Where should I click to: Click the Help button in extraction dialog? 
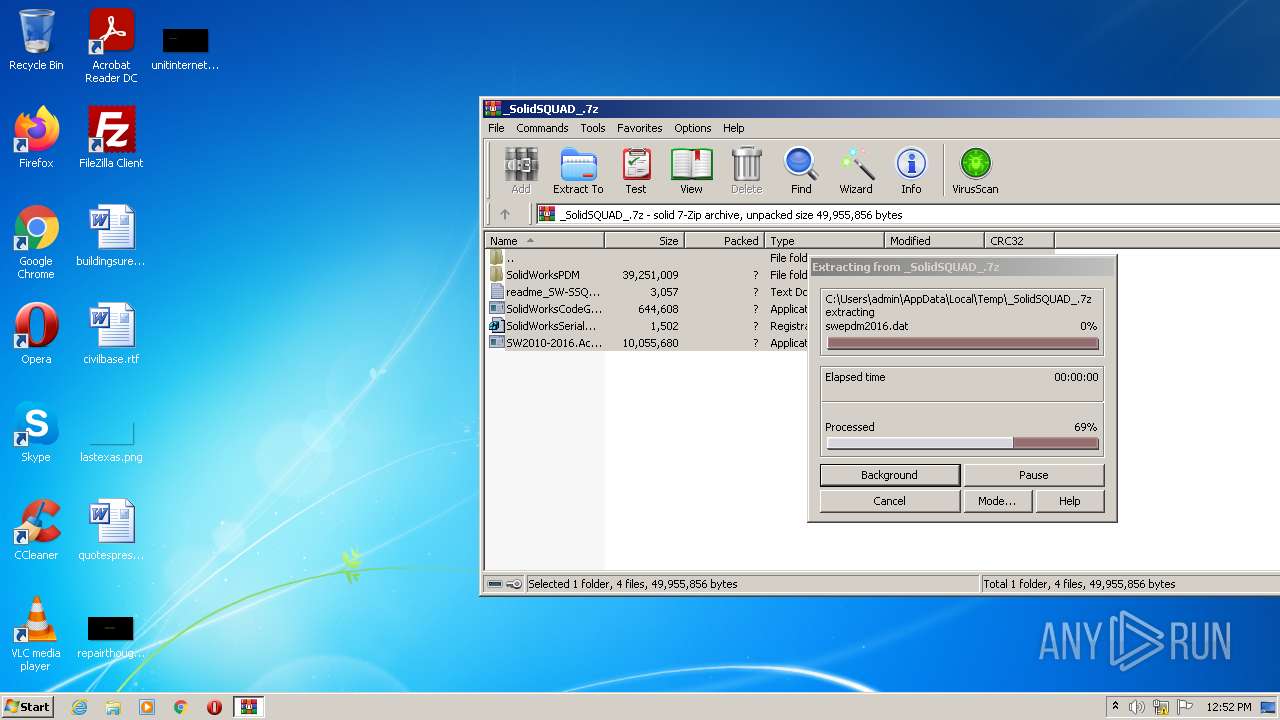coord(1069,501)
